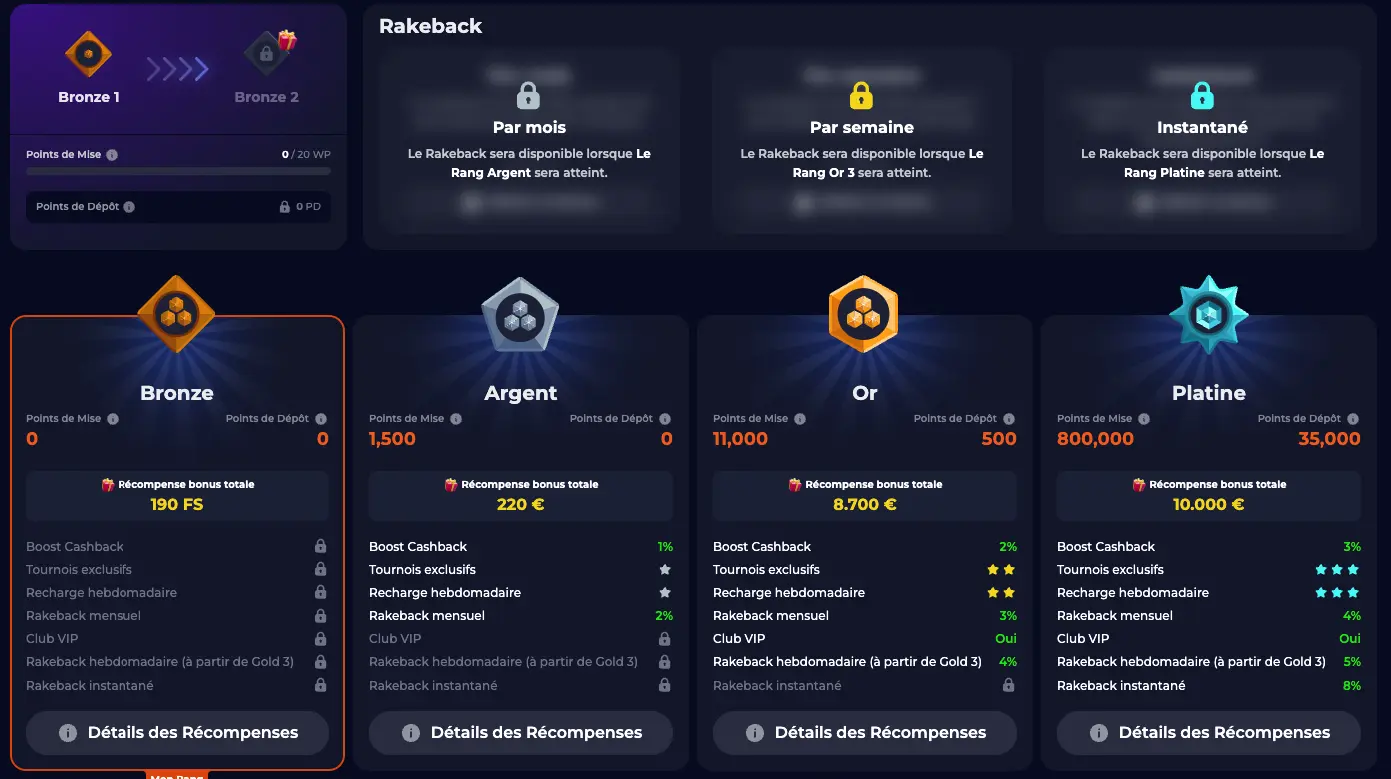Click the Bronze 2 locked gift badge
1391x779 pixels.
(x=267, y=53)
